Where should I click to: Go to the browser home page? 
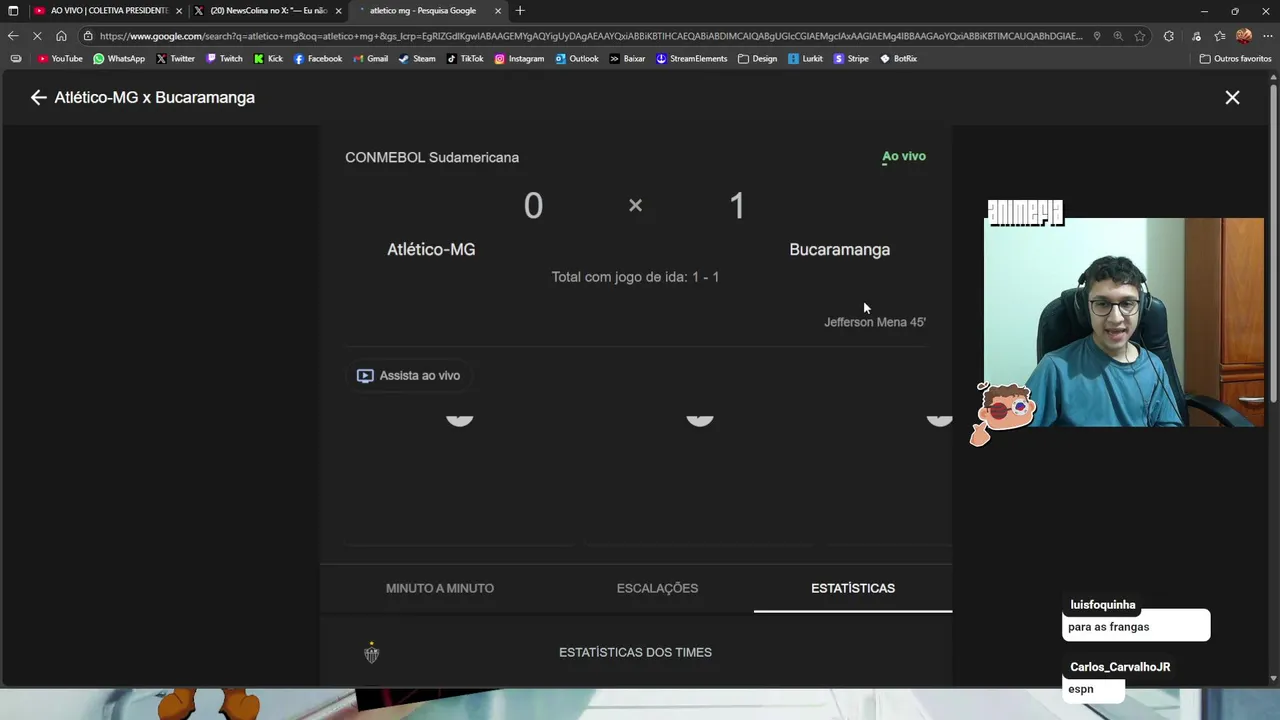[x=61, y=36]
